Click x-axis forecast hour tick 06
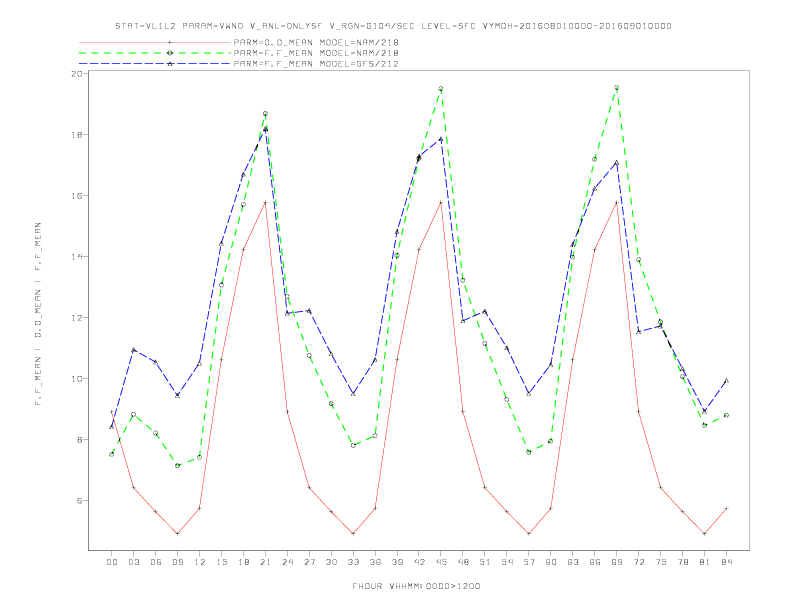 click(156, 562)
